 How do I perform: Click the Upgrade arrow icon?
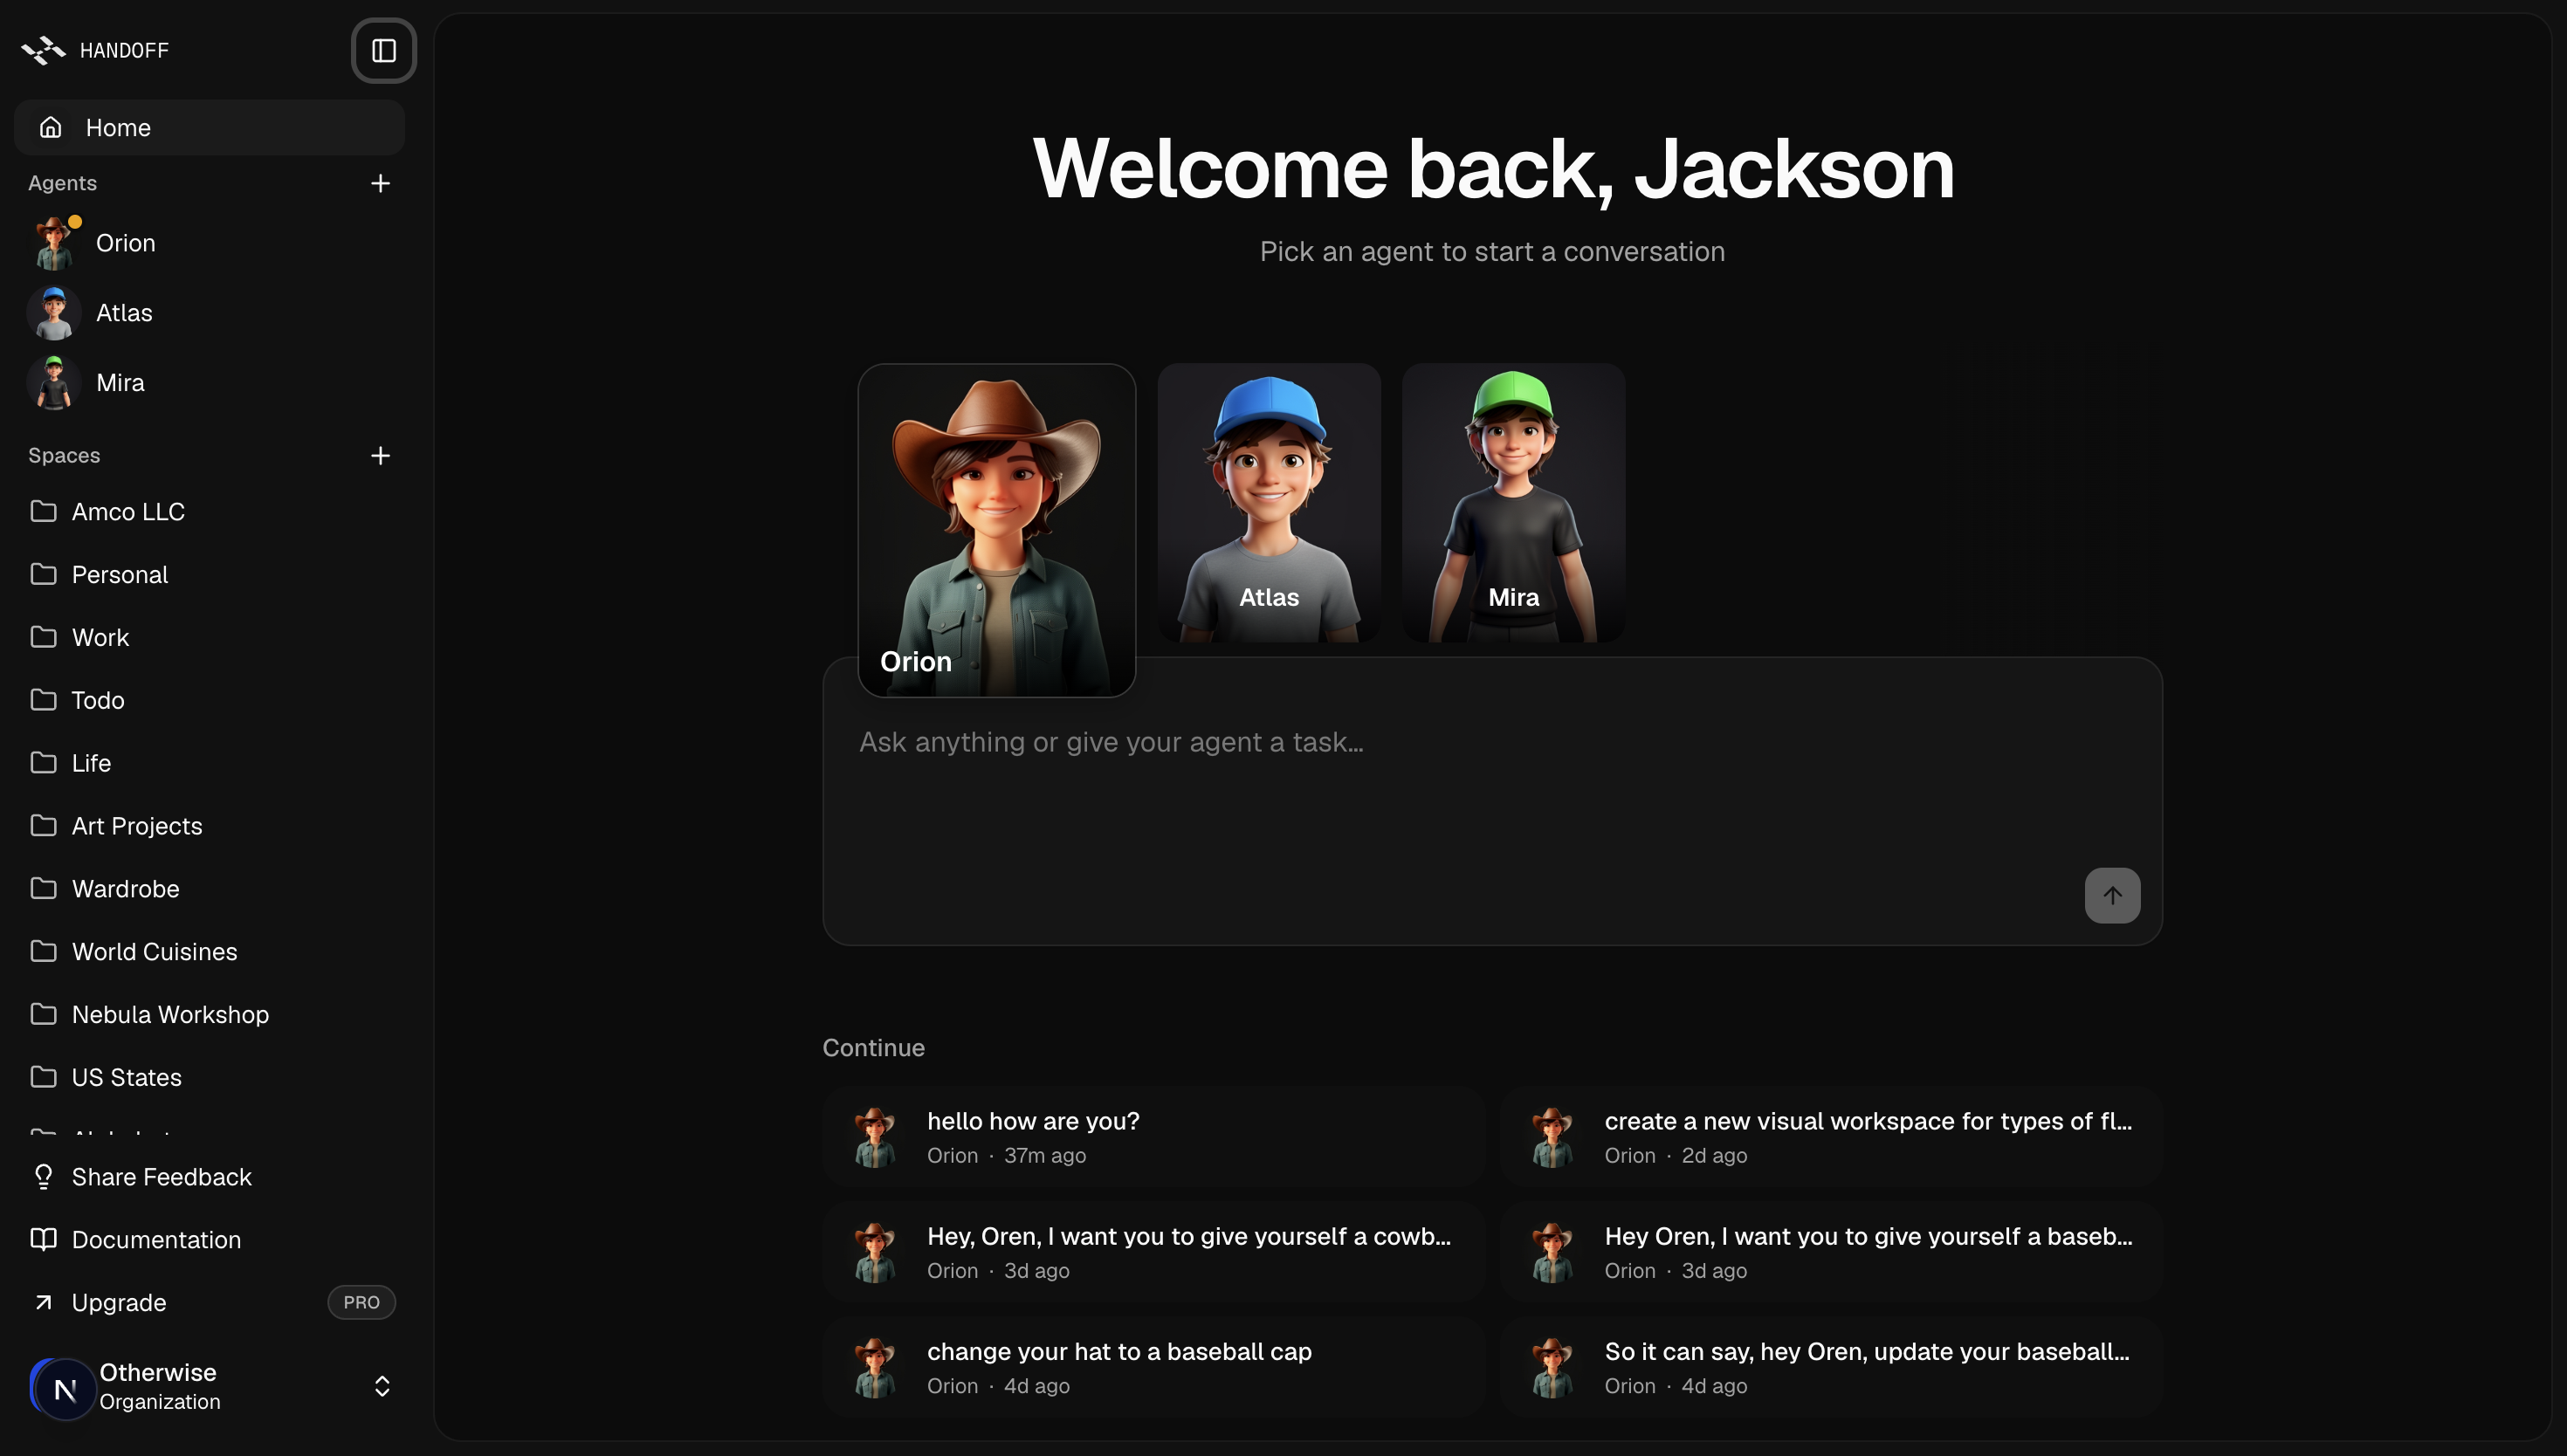43,1302
